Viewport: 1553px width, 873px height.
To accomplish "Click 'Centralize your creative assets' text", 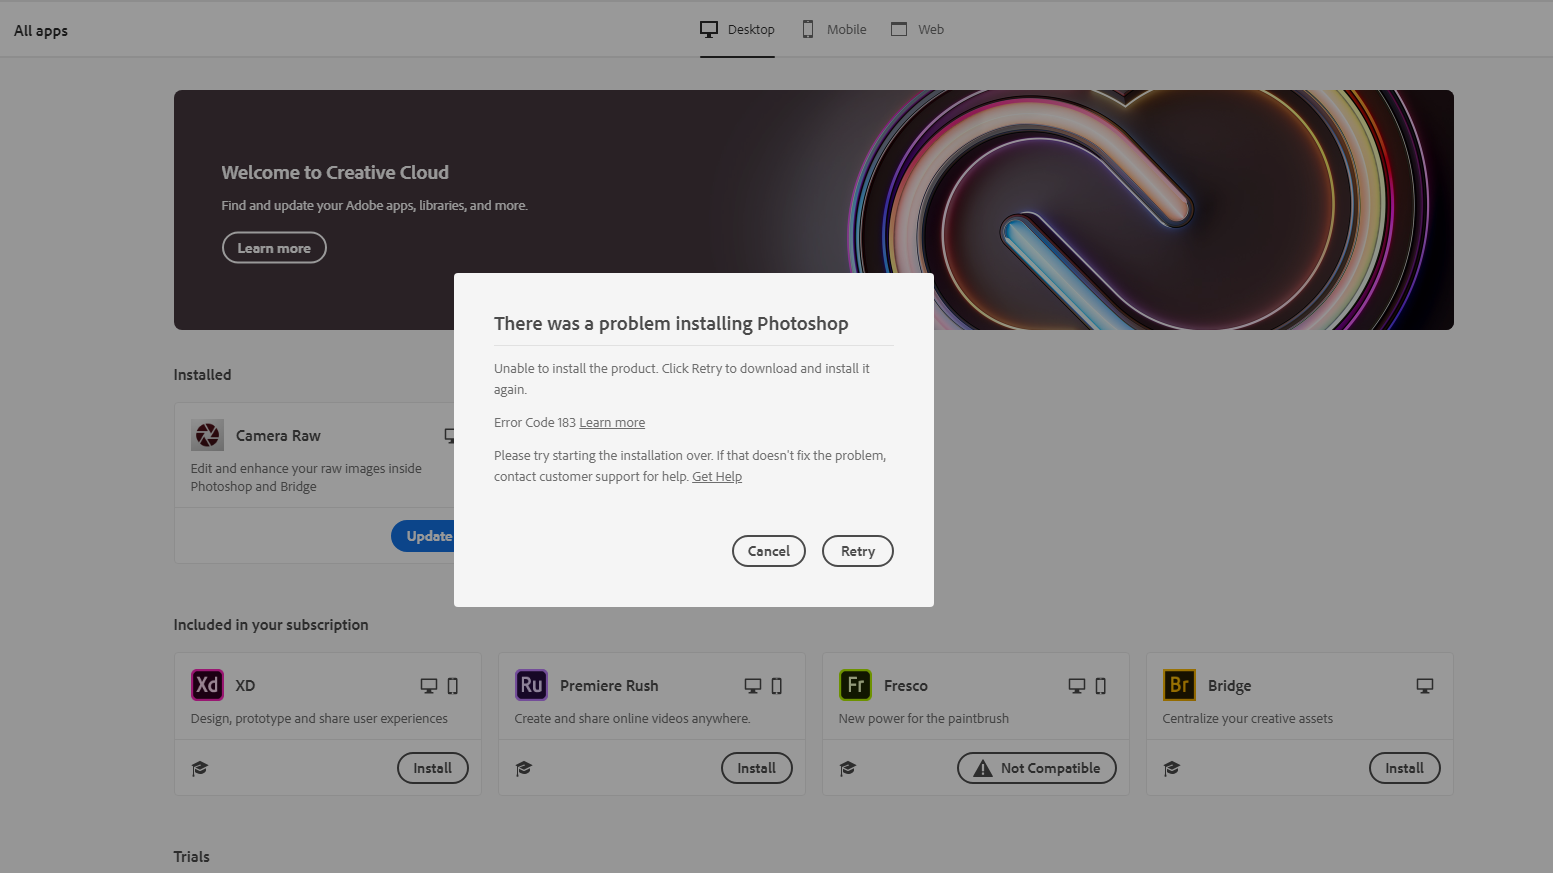I will point(1247,719).
